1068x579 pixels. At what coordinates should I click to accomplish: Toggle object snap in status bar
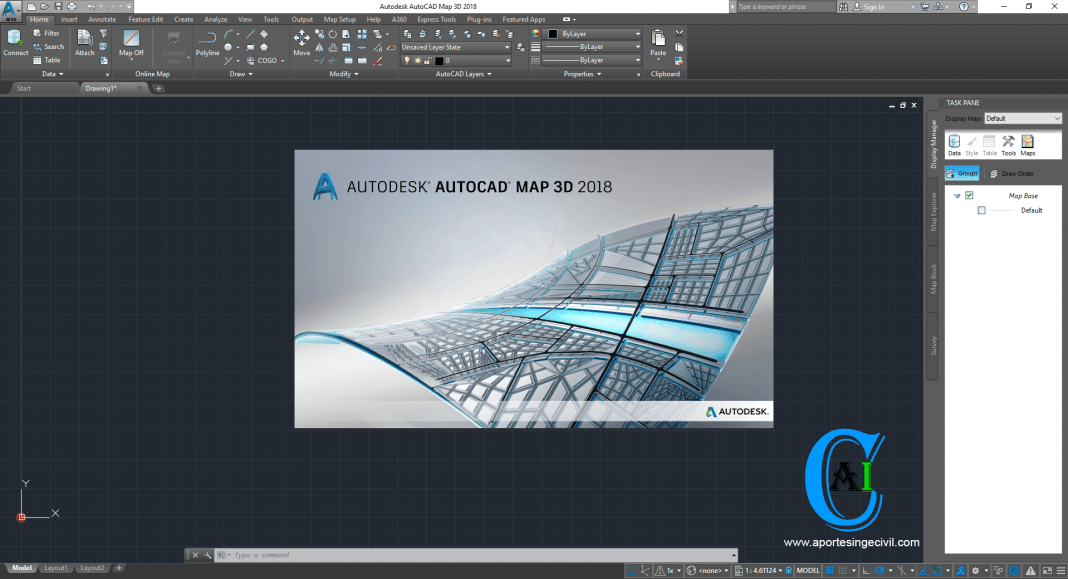tap(937, 571)
